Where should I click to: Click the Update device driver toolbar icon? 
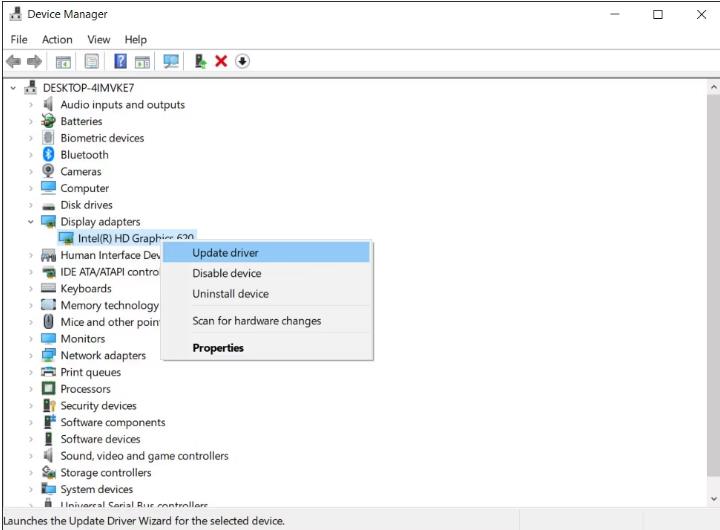click(x=200, y=61)
